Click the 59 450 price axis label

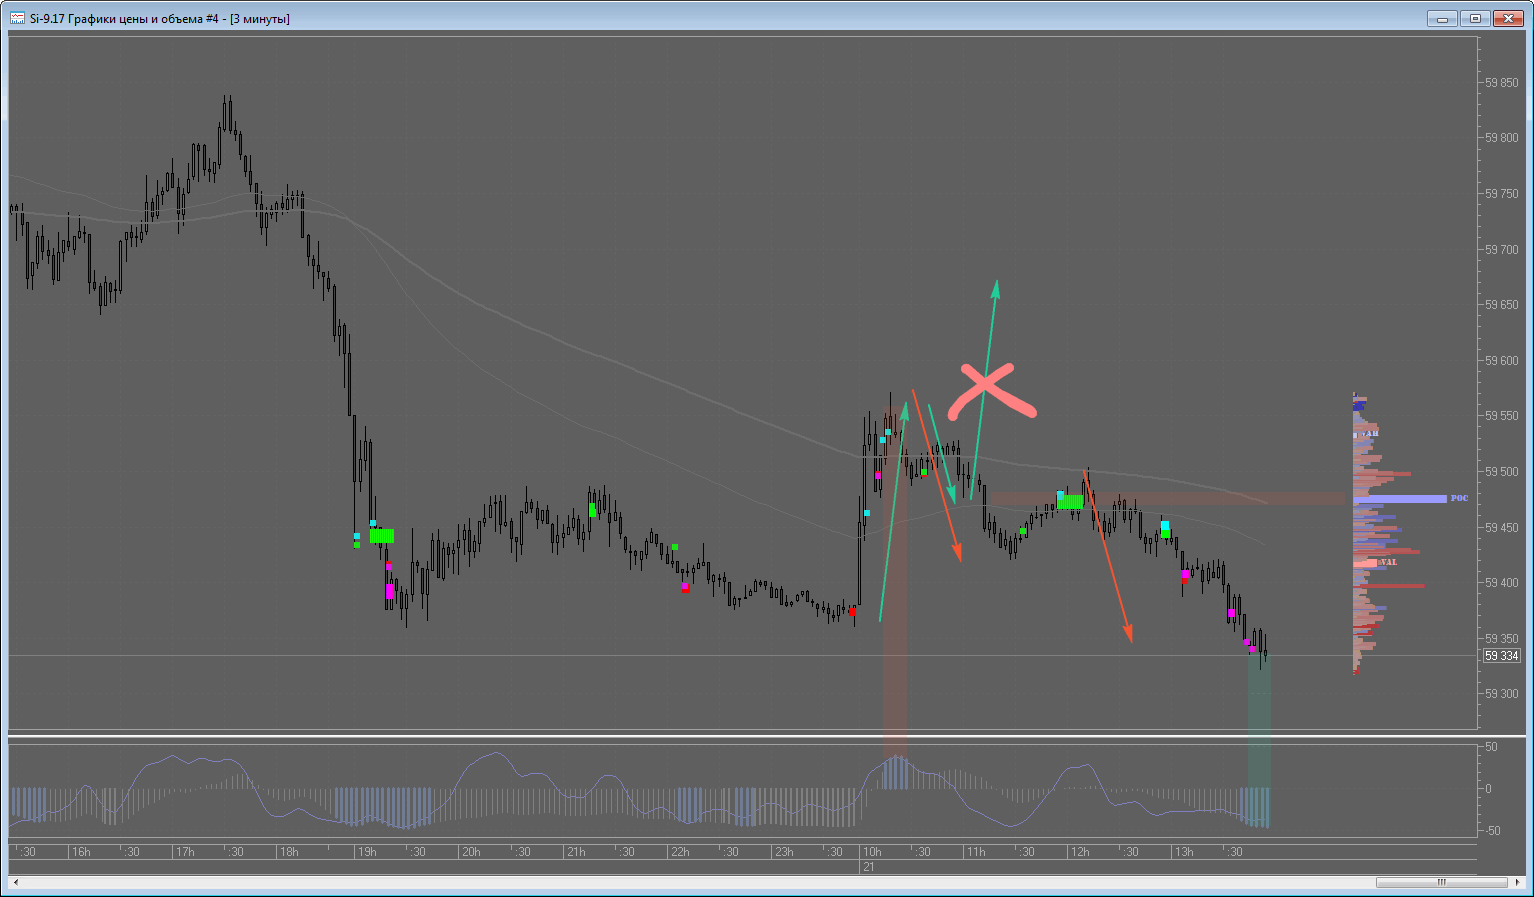[x=1502, y=527]
